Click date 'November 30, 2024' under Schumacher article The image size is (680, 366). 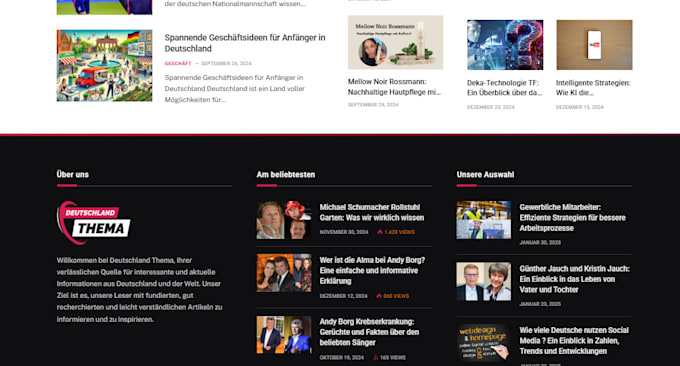344,232
